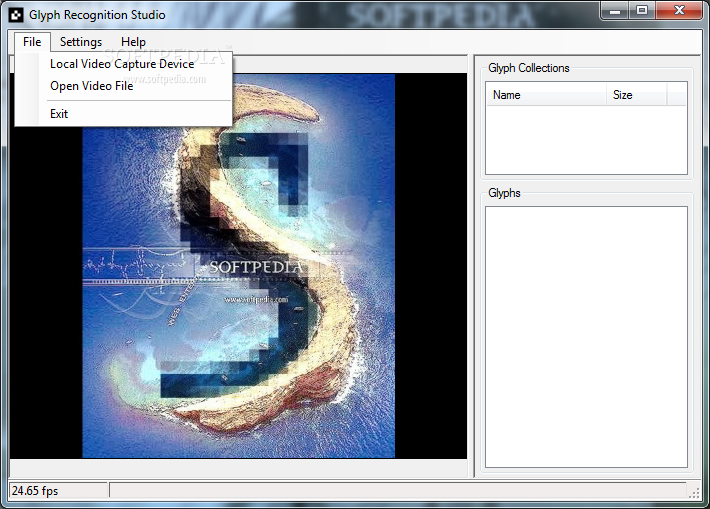Screen dimensions: 710x509
Task: Open the File menu
Action: (32, 42)
